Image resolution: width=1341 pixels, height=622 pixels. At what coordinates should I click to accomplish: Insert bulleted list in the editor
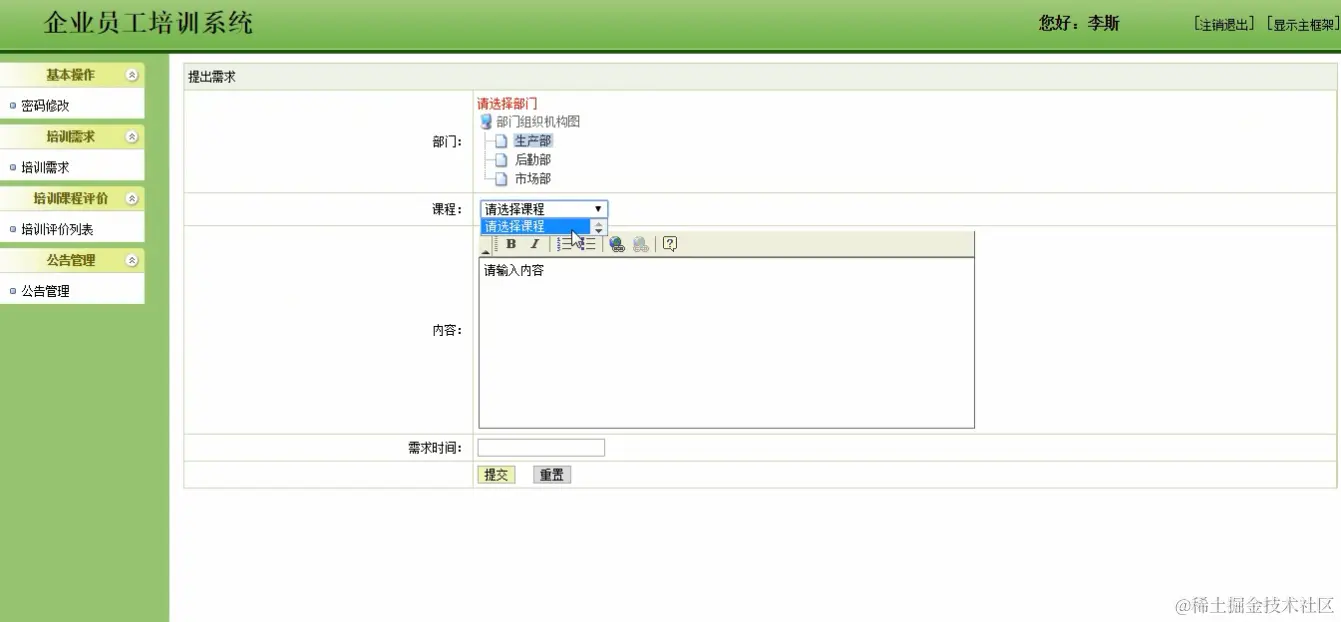589,244
